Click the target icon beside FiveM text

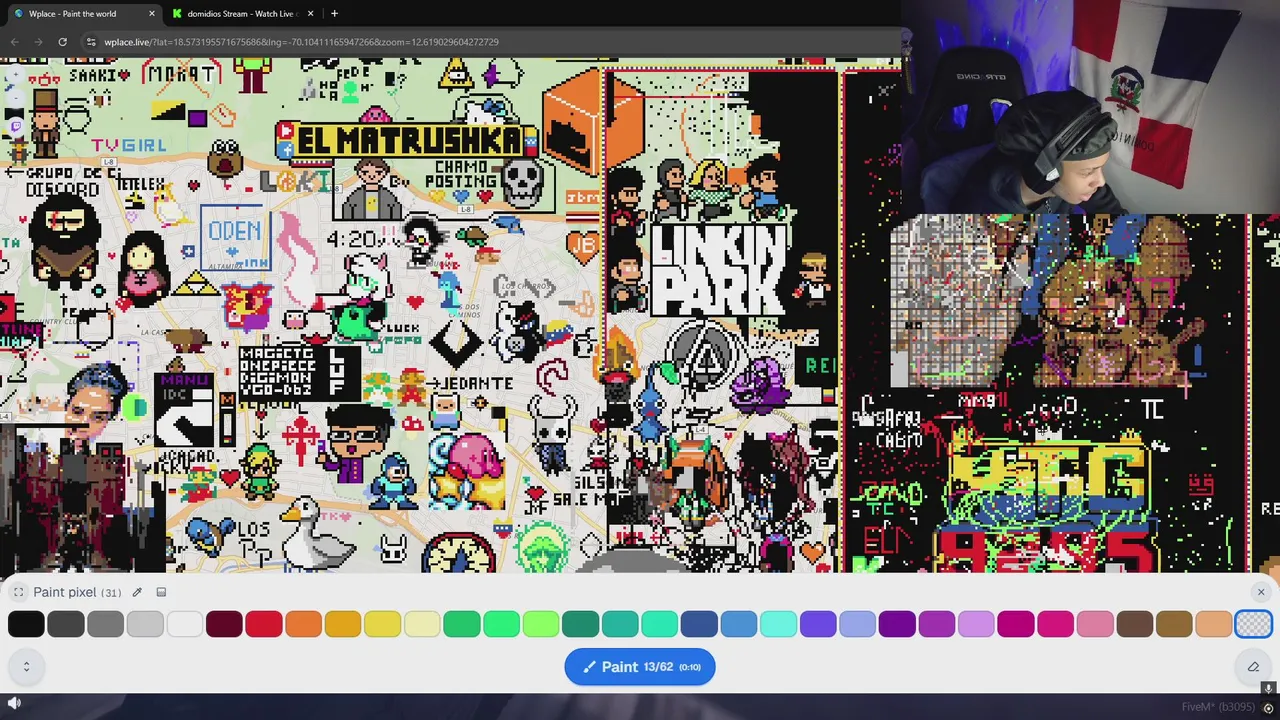point(1268,708)
